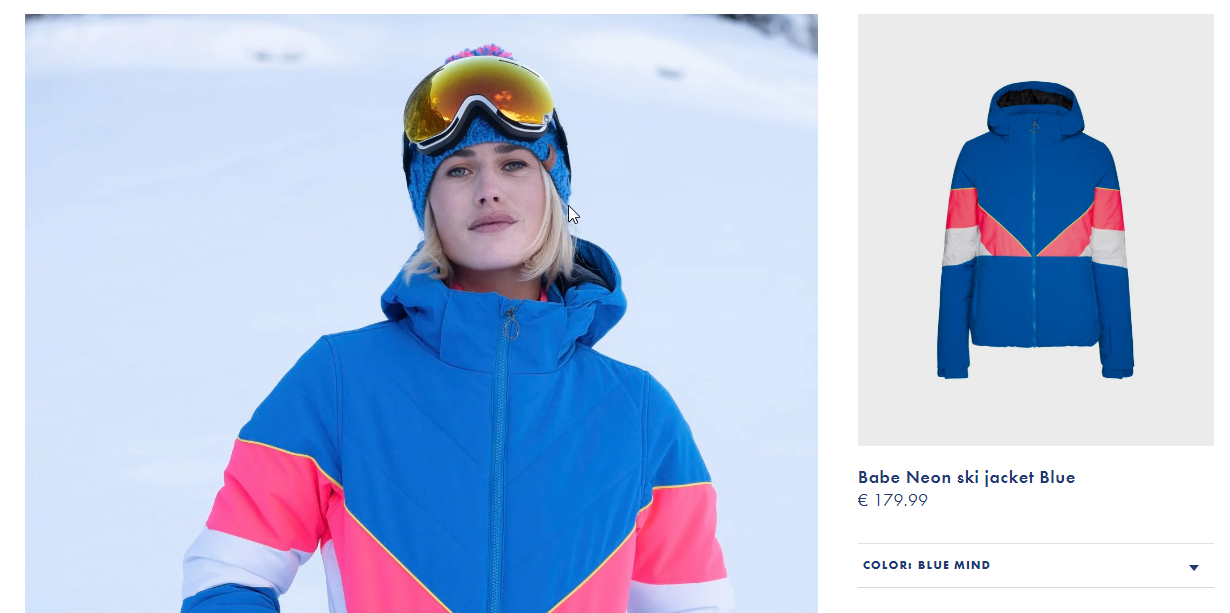Click the € 179.99 price text
The image size is (1230, 613).
(x=893, y=500)
